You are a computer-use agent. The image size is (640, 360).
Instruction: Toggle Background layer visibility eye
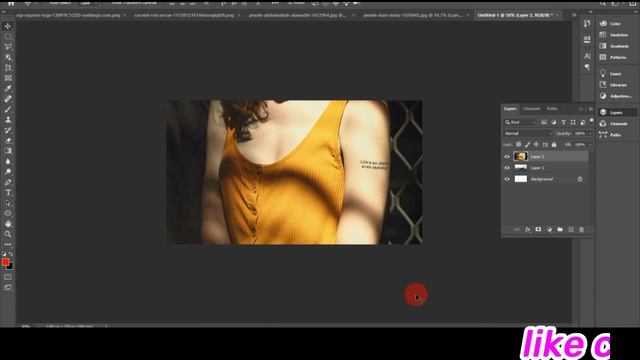[x=507, y=179]
